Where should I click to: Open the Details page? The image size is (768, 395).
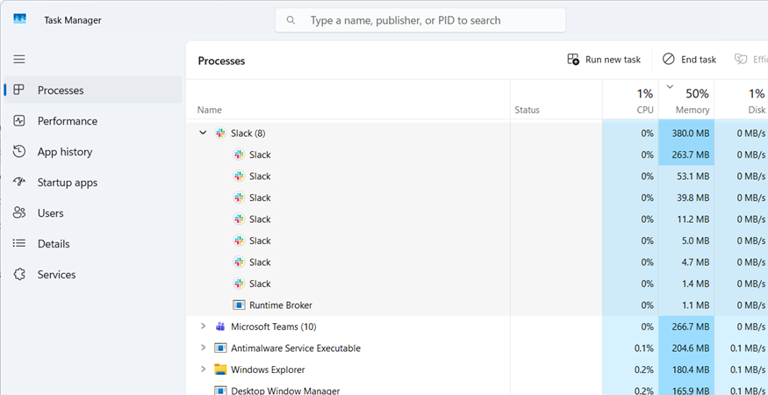click(93, 244)
